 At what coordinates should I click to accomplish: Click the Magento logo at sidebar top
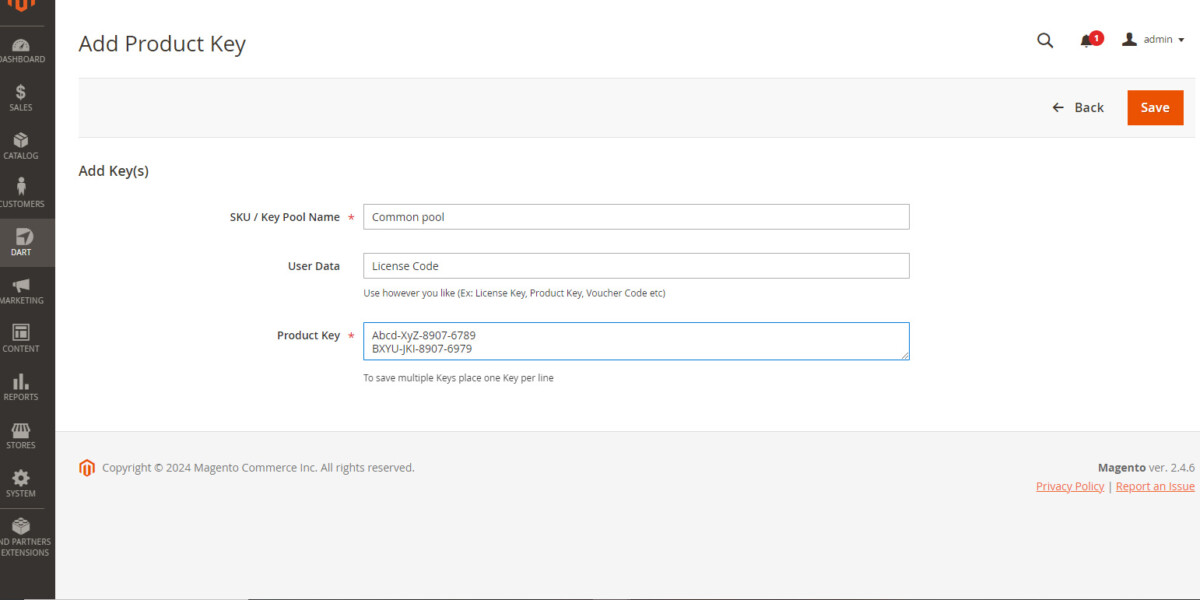tap(21, 6)
